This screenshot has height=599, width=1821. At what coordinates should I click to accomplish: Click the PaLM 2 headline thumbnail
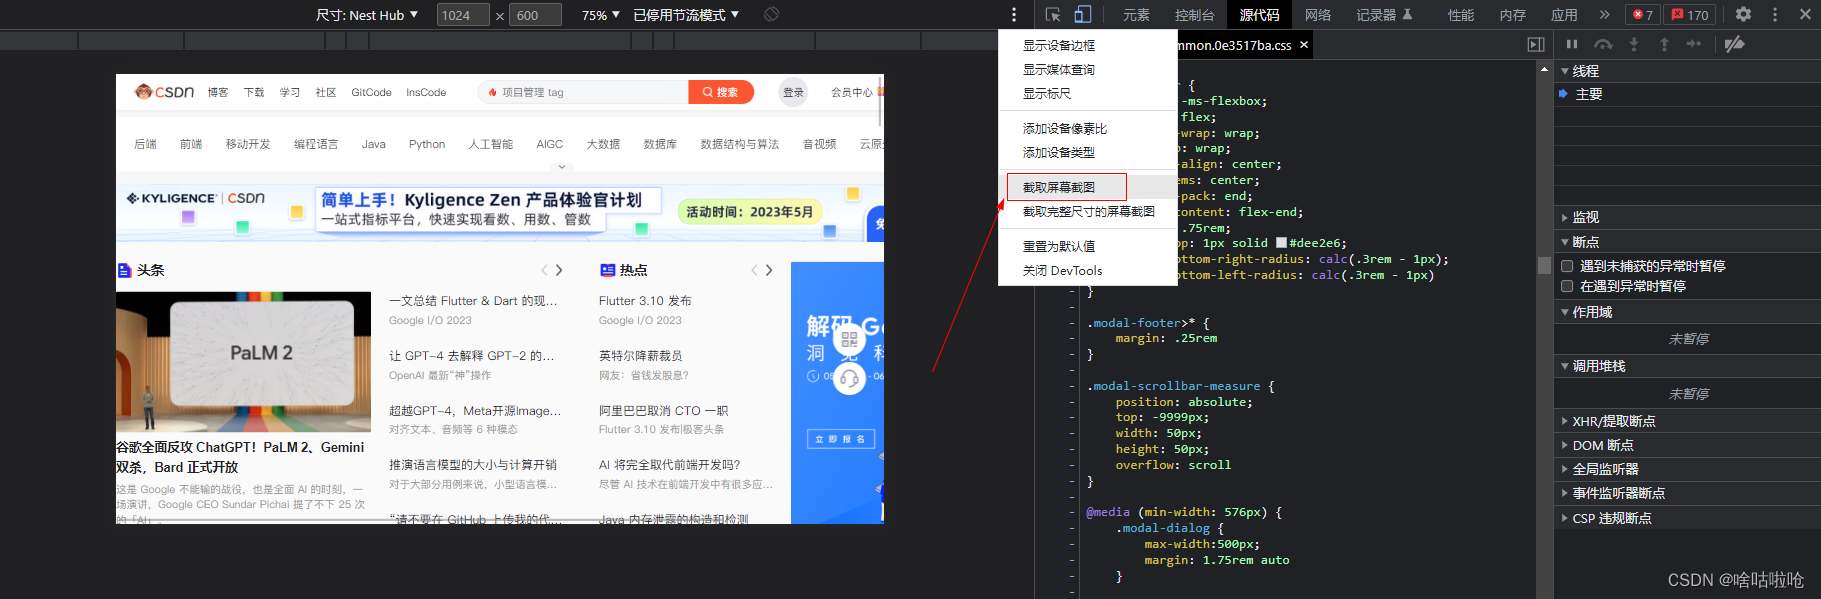[x=243, y=362]
